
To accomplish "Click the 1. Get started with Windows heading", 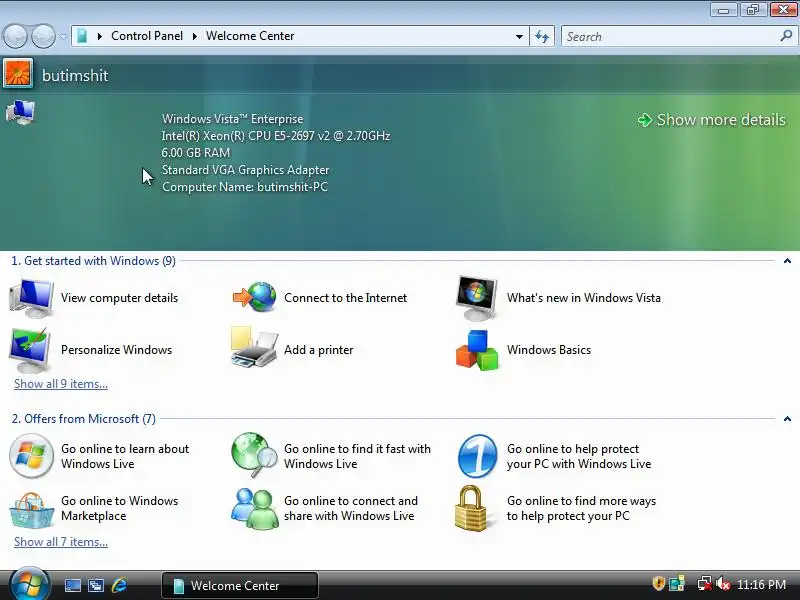I will tap(93, 261).
